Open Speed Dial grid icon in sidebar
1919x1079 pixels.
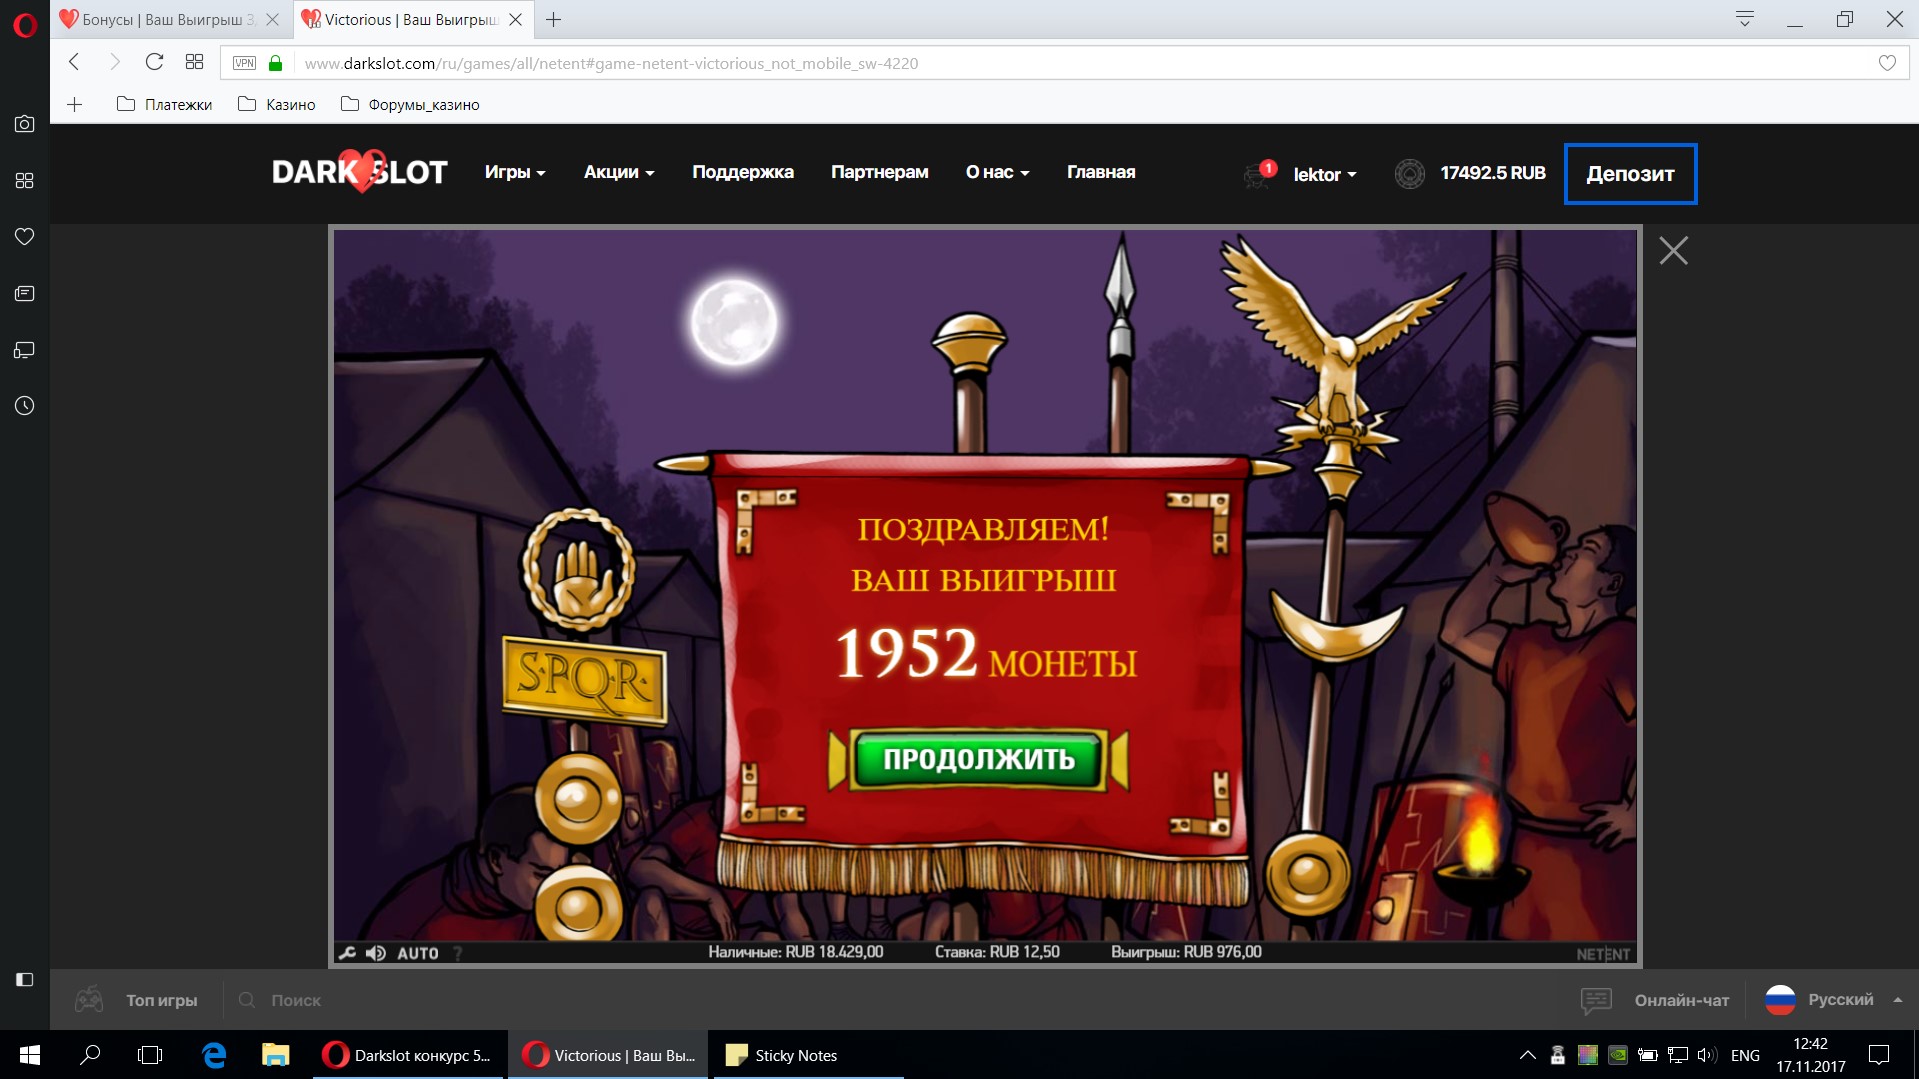[x=25, y=181]
